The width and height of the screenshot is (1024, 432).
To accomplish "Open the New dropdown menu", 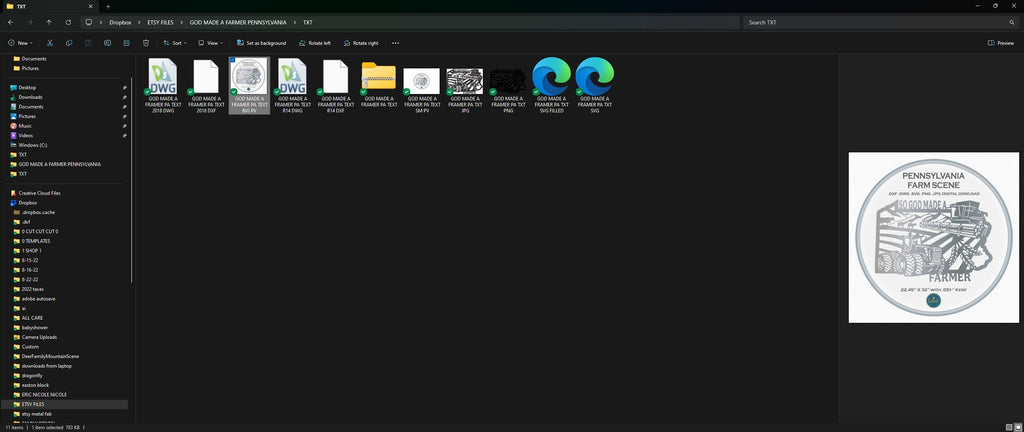I will pyautogui.click(x=20, y=43).
